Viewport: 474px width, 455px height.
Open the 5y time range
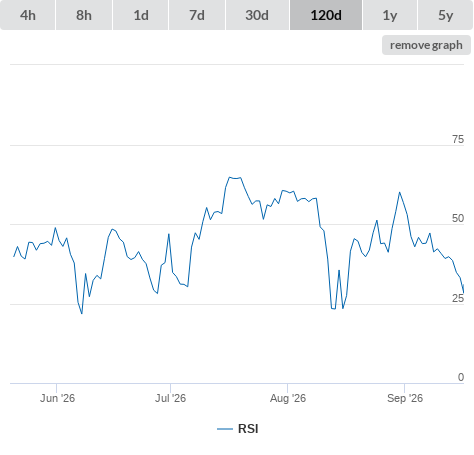pos(445,15)
